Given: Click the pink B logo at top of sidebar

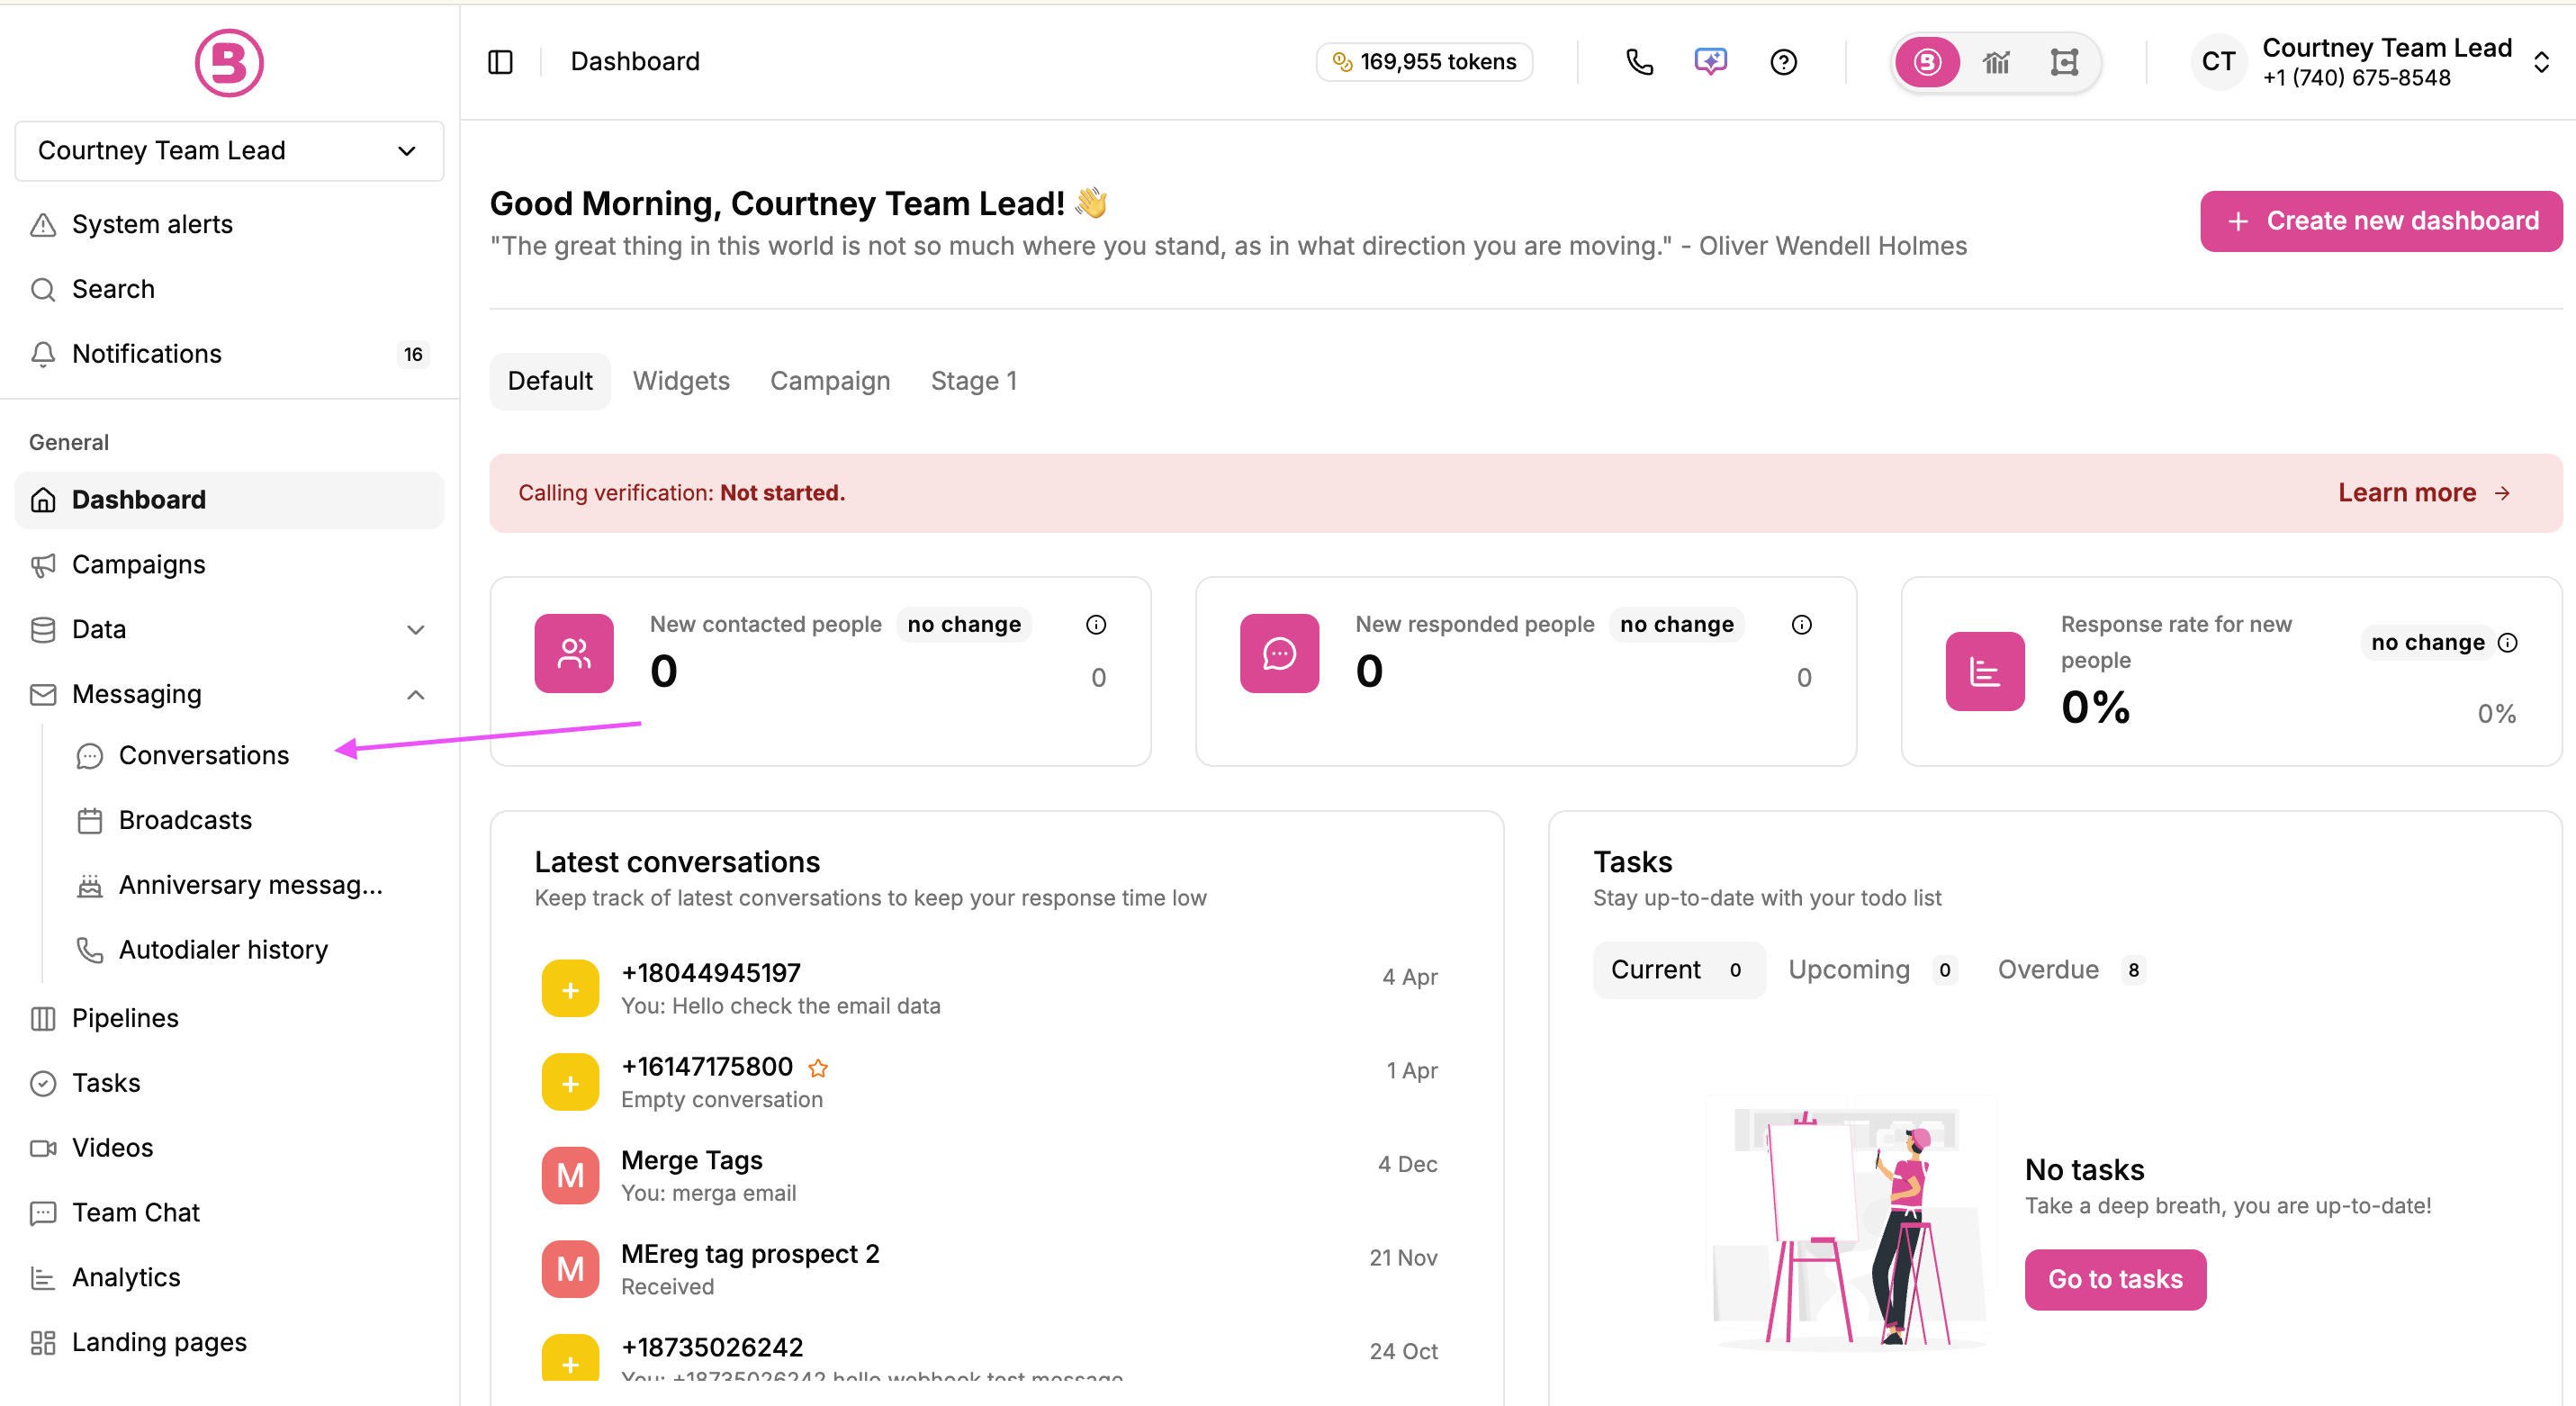Looking at the screenshot, I should 229,63.
